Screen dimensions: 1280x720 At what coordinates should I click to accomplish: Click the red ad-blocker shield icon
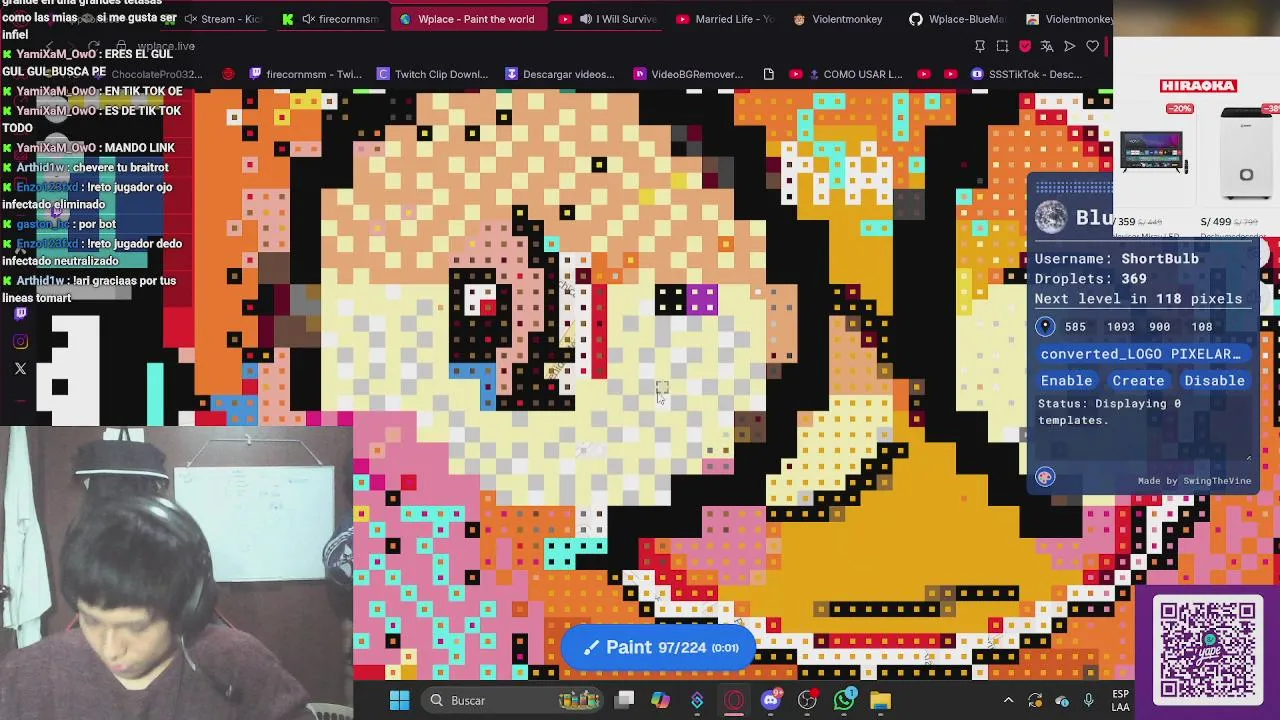click(x=1025, y=46)
